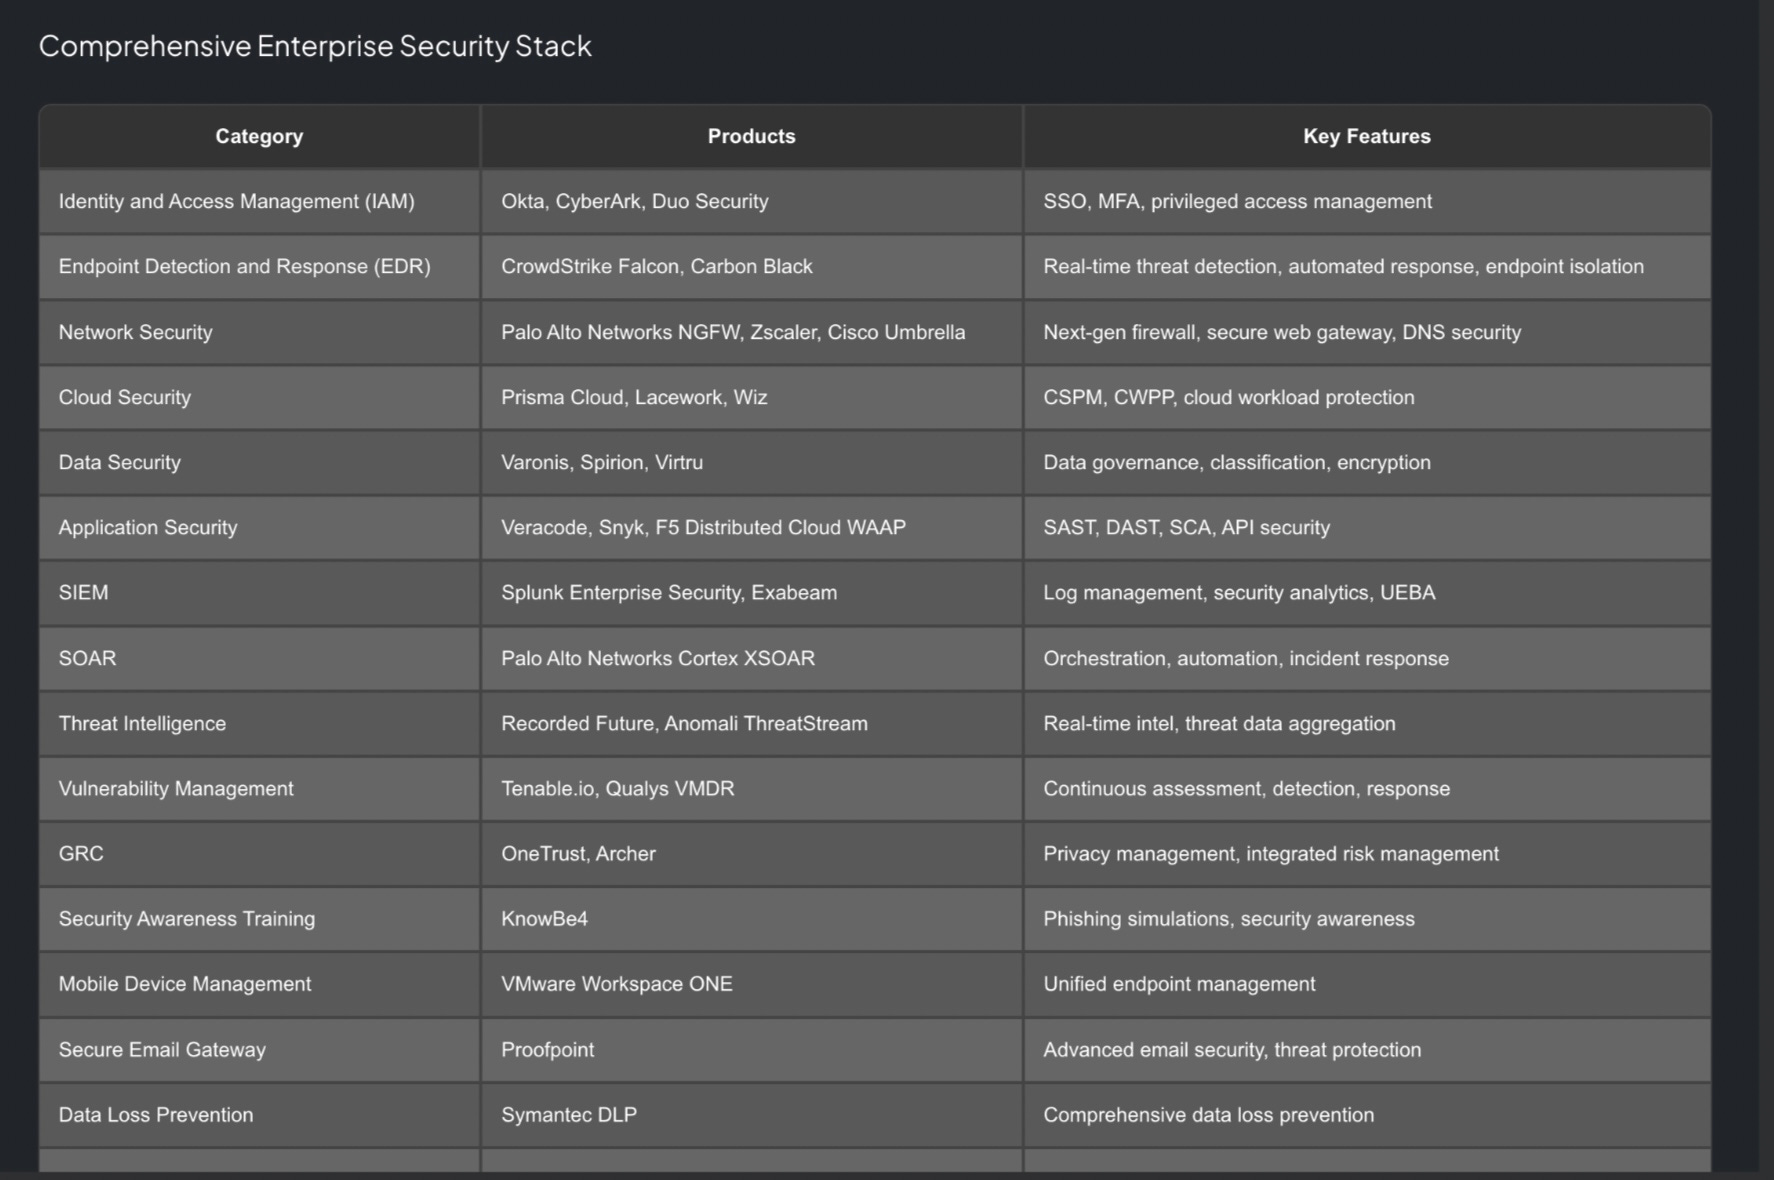Select the Vulnerability Management category cell
The height and width of the screenshot is (1180, 1774).
point(259,788)
